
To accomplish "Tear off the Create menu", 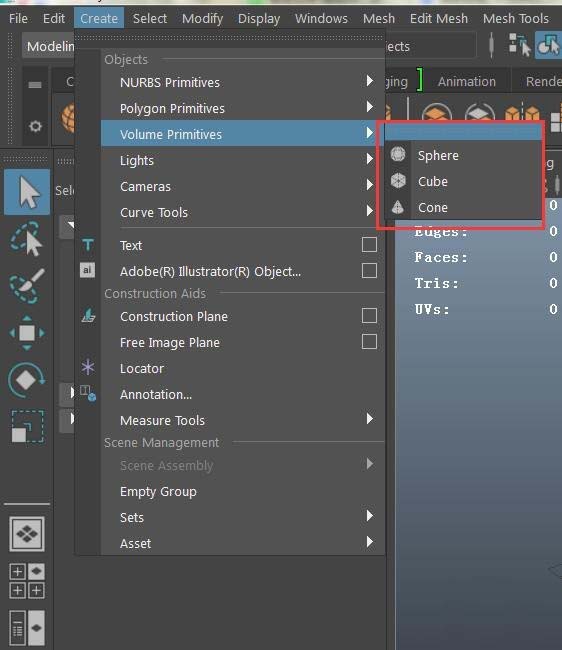I will 230,38.
